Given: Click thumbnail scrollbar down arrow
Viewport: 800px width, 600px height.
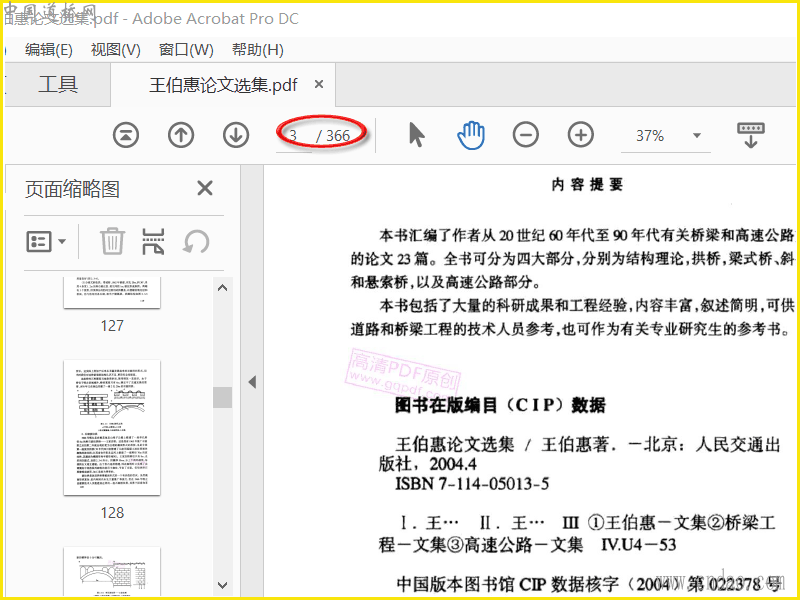Looking at the screenshot, I should click(222, 585).
